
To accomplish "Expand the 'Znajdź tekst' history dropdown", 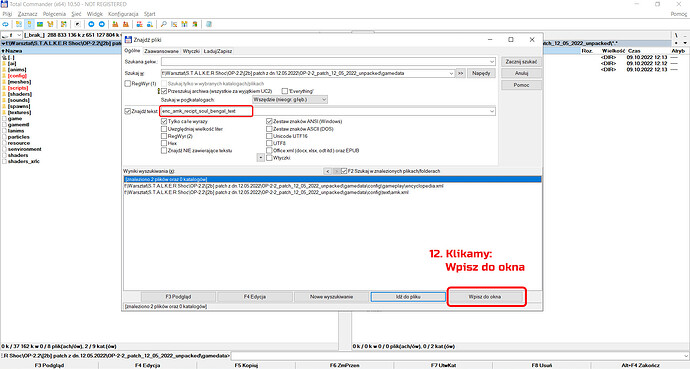I will point(492,111).
